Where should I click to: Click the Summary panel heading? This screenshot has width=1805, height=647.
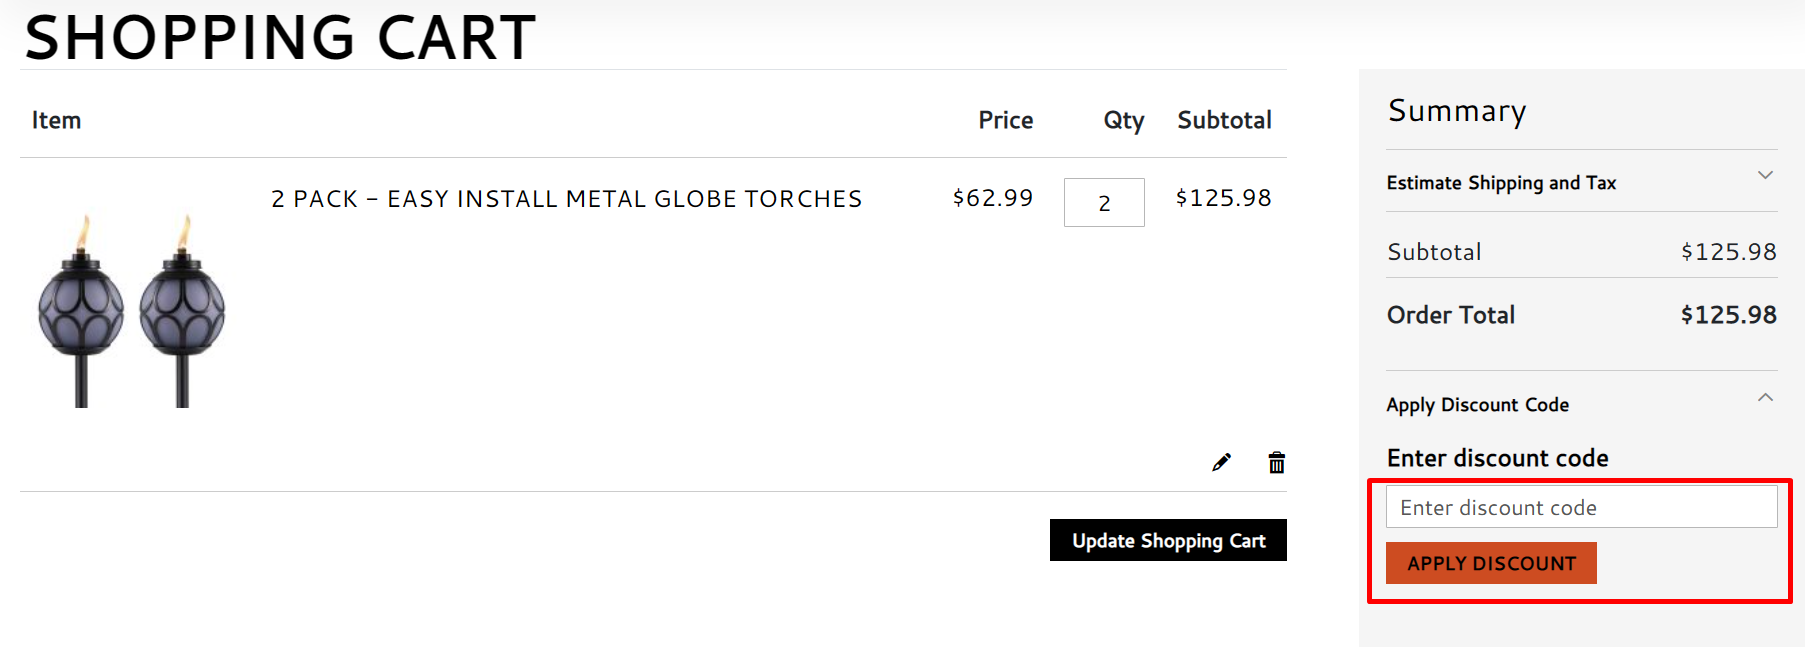click(x=1457, y=111)
